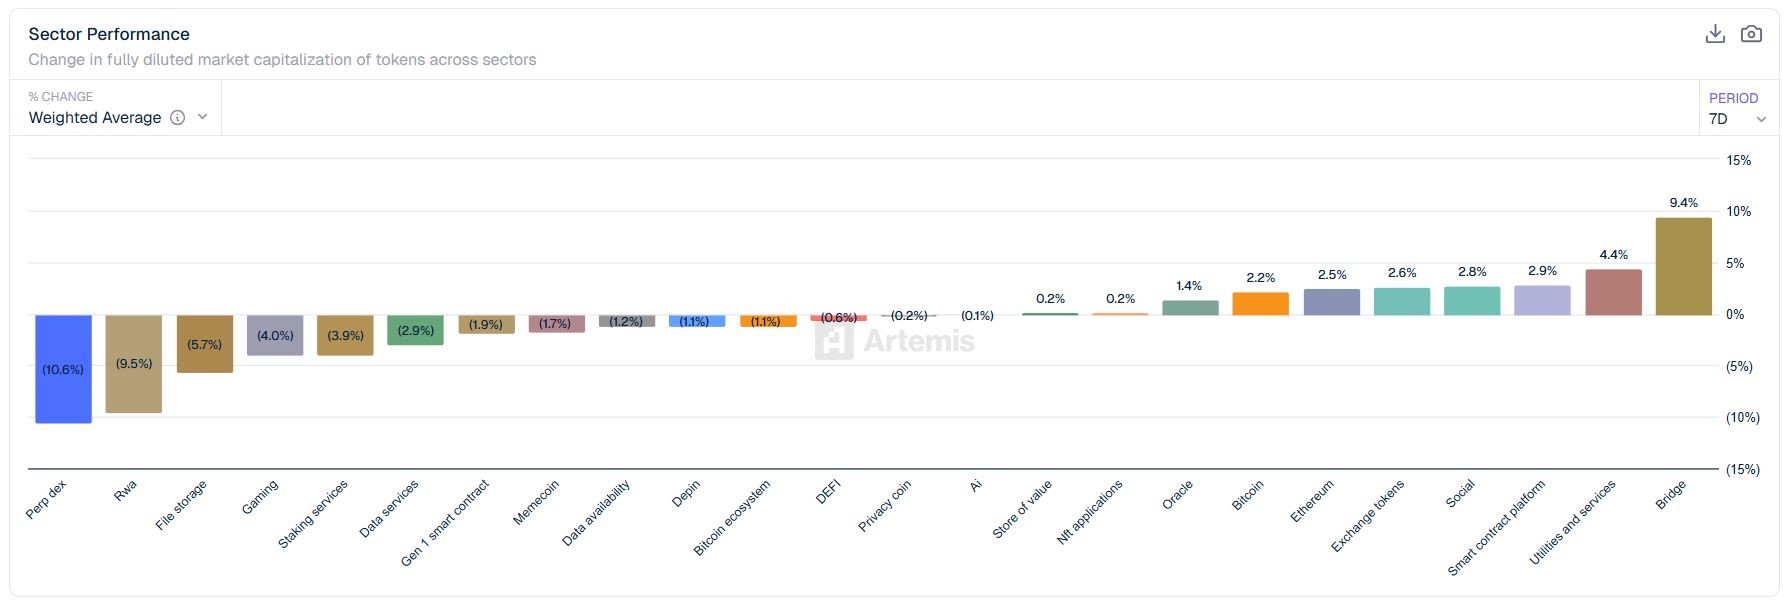Click the Smart contract platform bar
The height and width of the screenshot is (601, 1787).
(1542, 301)
